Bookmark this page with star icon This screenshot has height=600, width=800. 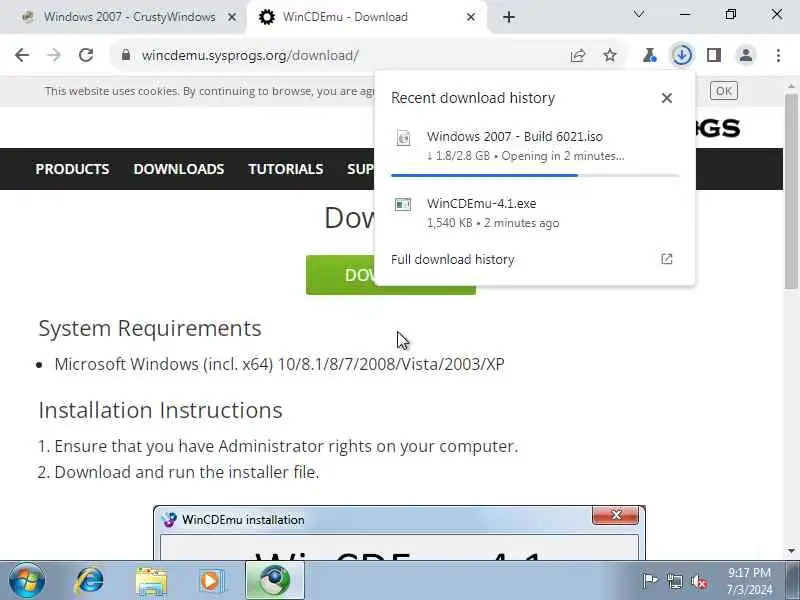click(610, 55)
